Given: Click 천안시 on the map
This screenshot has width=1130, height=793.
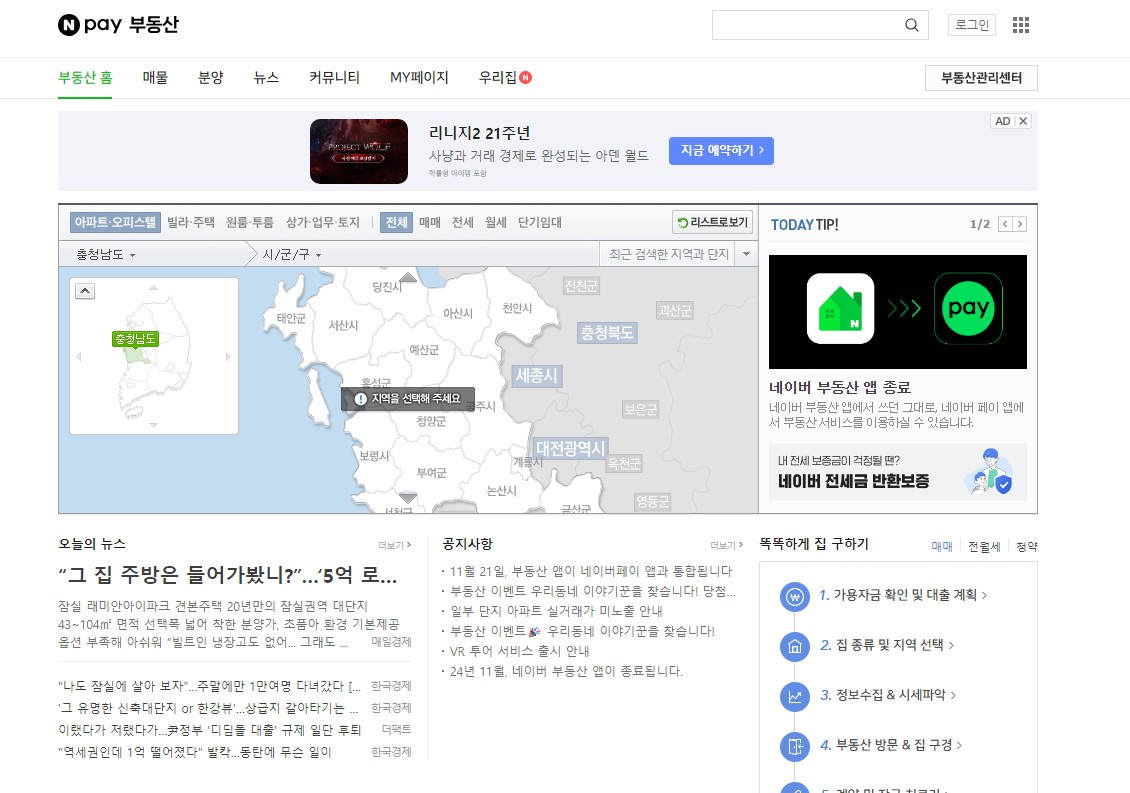Looking at the screenshot, I should click(x=517, y=309).
